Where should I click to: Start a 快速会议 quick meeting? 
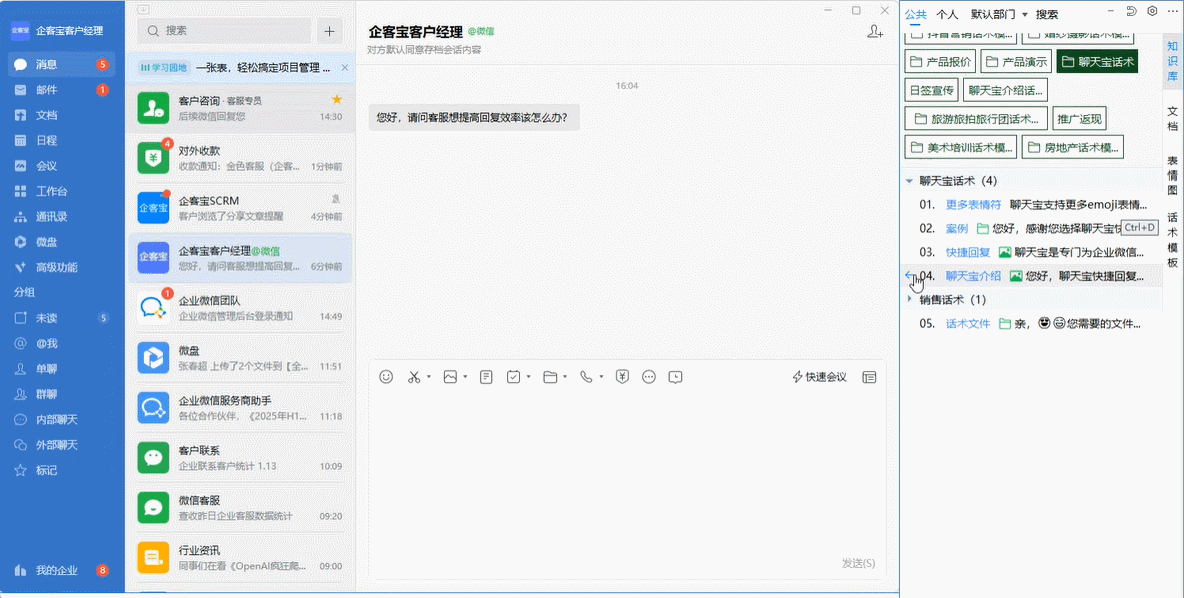pyautogui.click(x=819, y=377)
